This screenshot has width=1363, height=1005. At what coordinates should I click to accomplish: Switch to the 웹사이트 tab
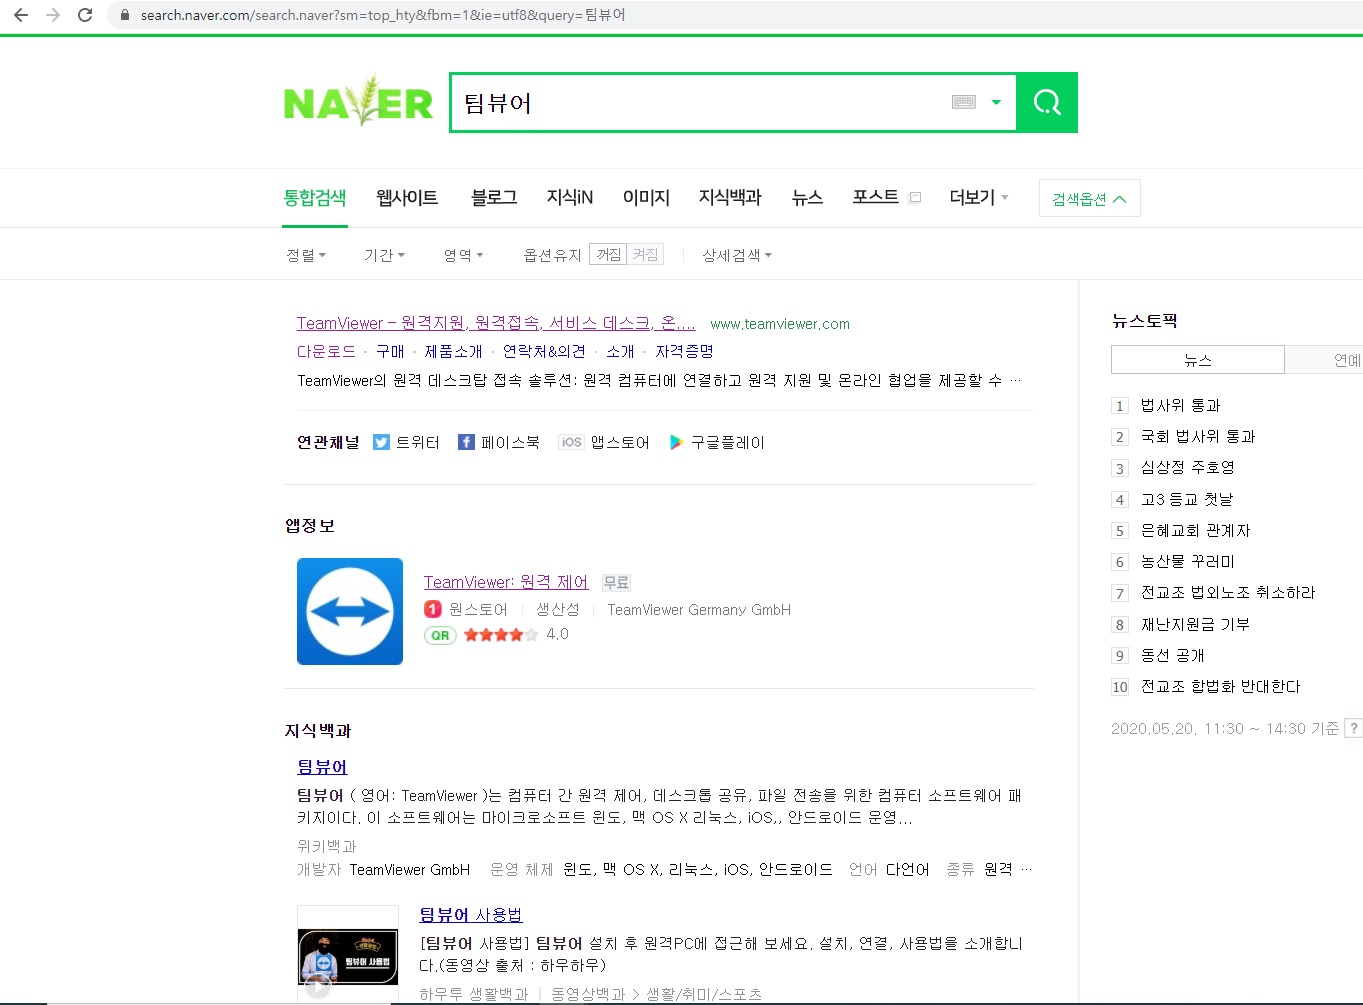pos(407,197)
